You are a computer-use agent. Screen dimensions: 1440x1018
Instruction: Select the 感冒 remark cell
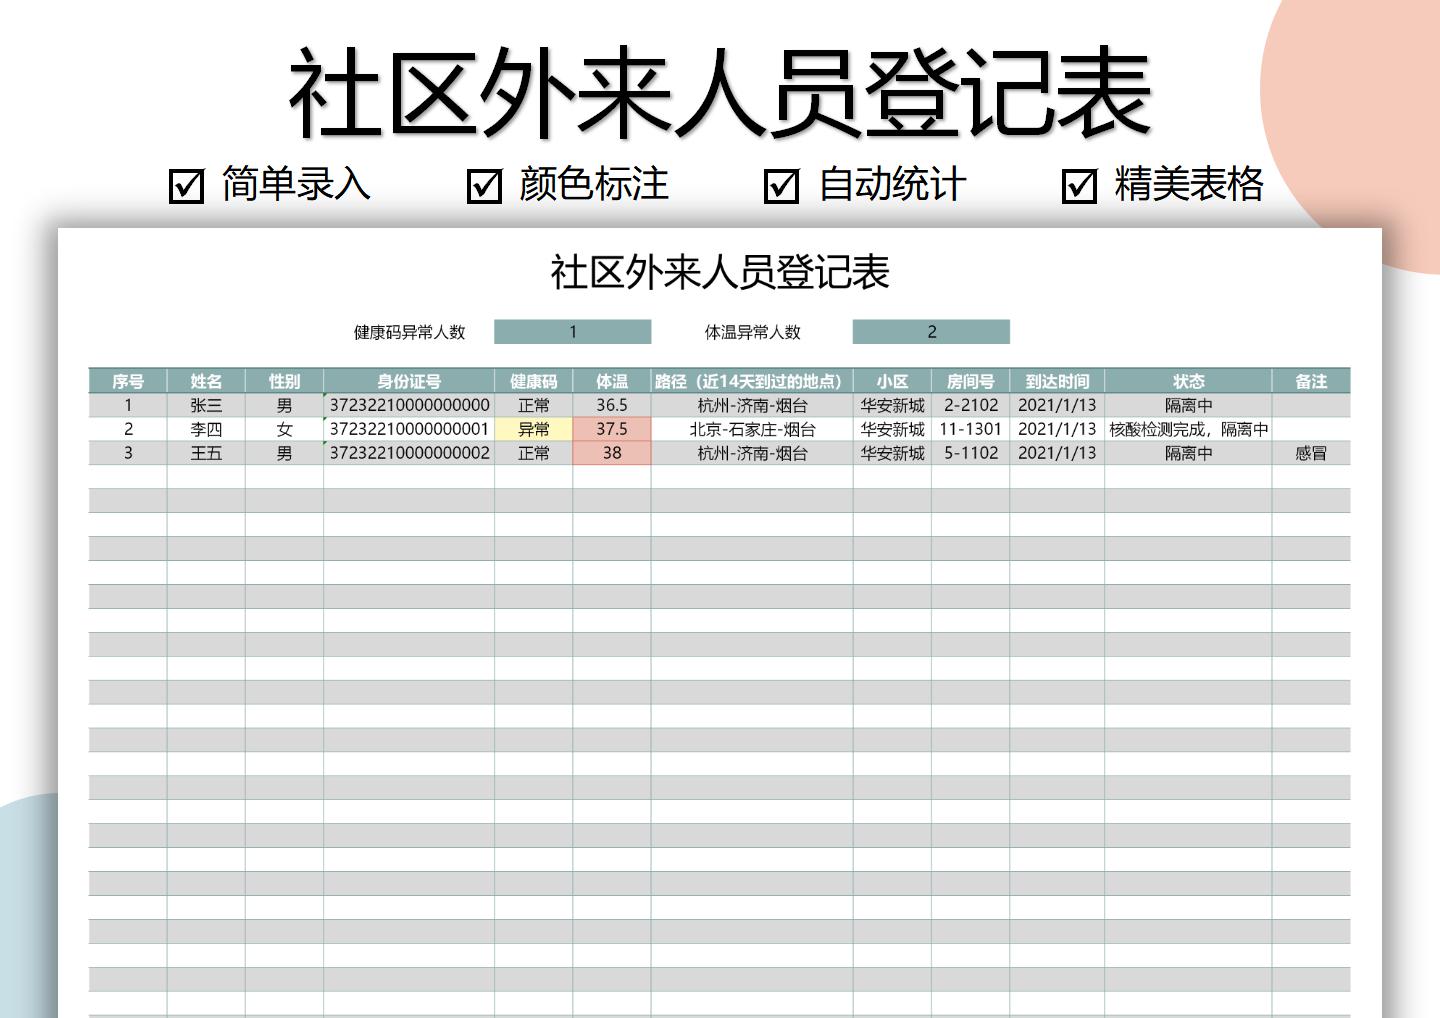1313,453
